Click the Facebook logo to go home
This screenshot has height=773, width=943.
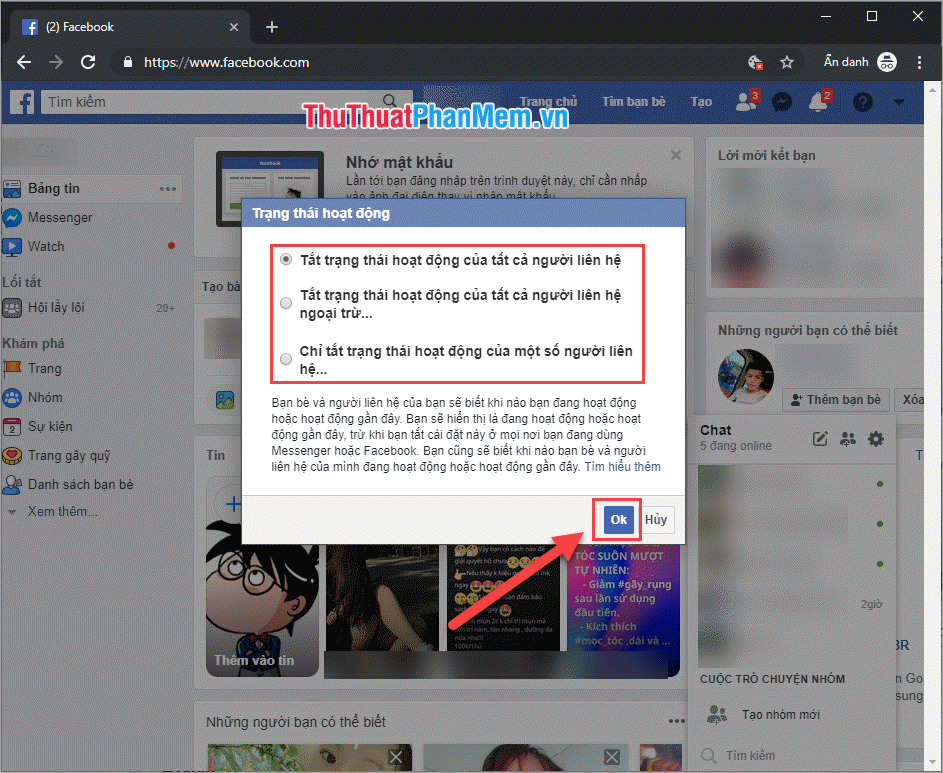click(21, 101)
